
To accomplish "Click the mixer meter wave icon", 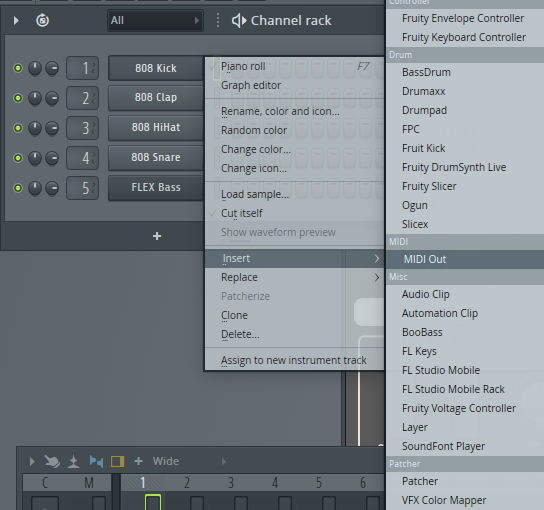I will pos(73,462).
